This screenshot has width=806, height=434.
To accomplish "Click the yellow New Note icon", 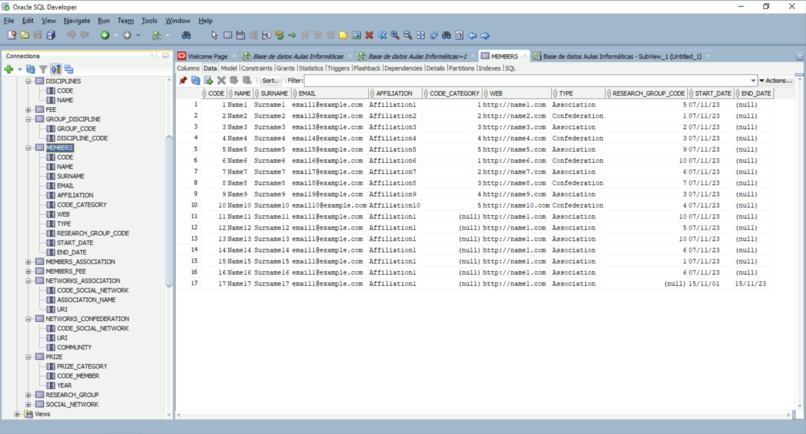I will point(343,35).
